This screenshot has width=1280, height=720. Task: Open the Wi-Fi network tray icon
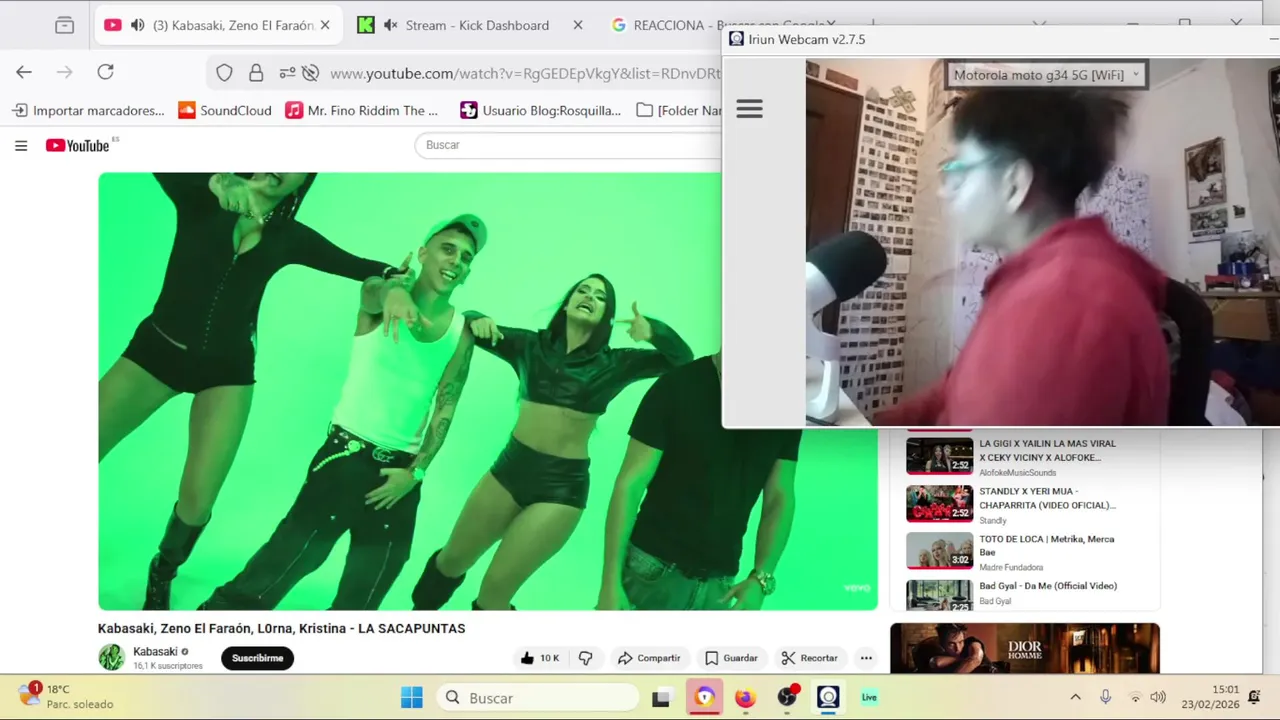coord(1135,698)
